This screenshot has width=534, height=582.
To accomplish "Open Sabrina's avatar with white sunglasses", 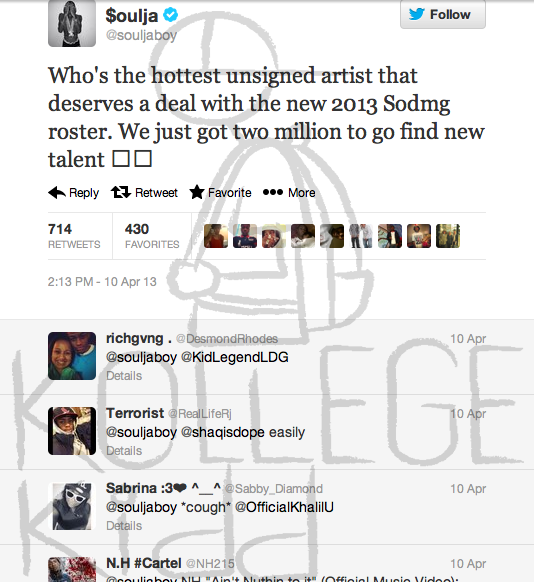I will [x=72, y=506].
